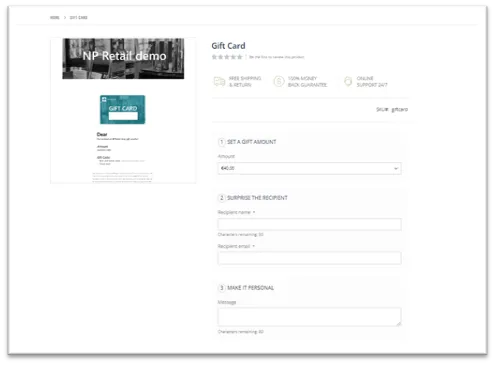This screenshot has width=495, height=365.
Task: Click the Gift Card breadcrumb
Action: click(x=79, y=18)
